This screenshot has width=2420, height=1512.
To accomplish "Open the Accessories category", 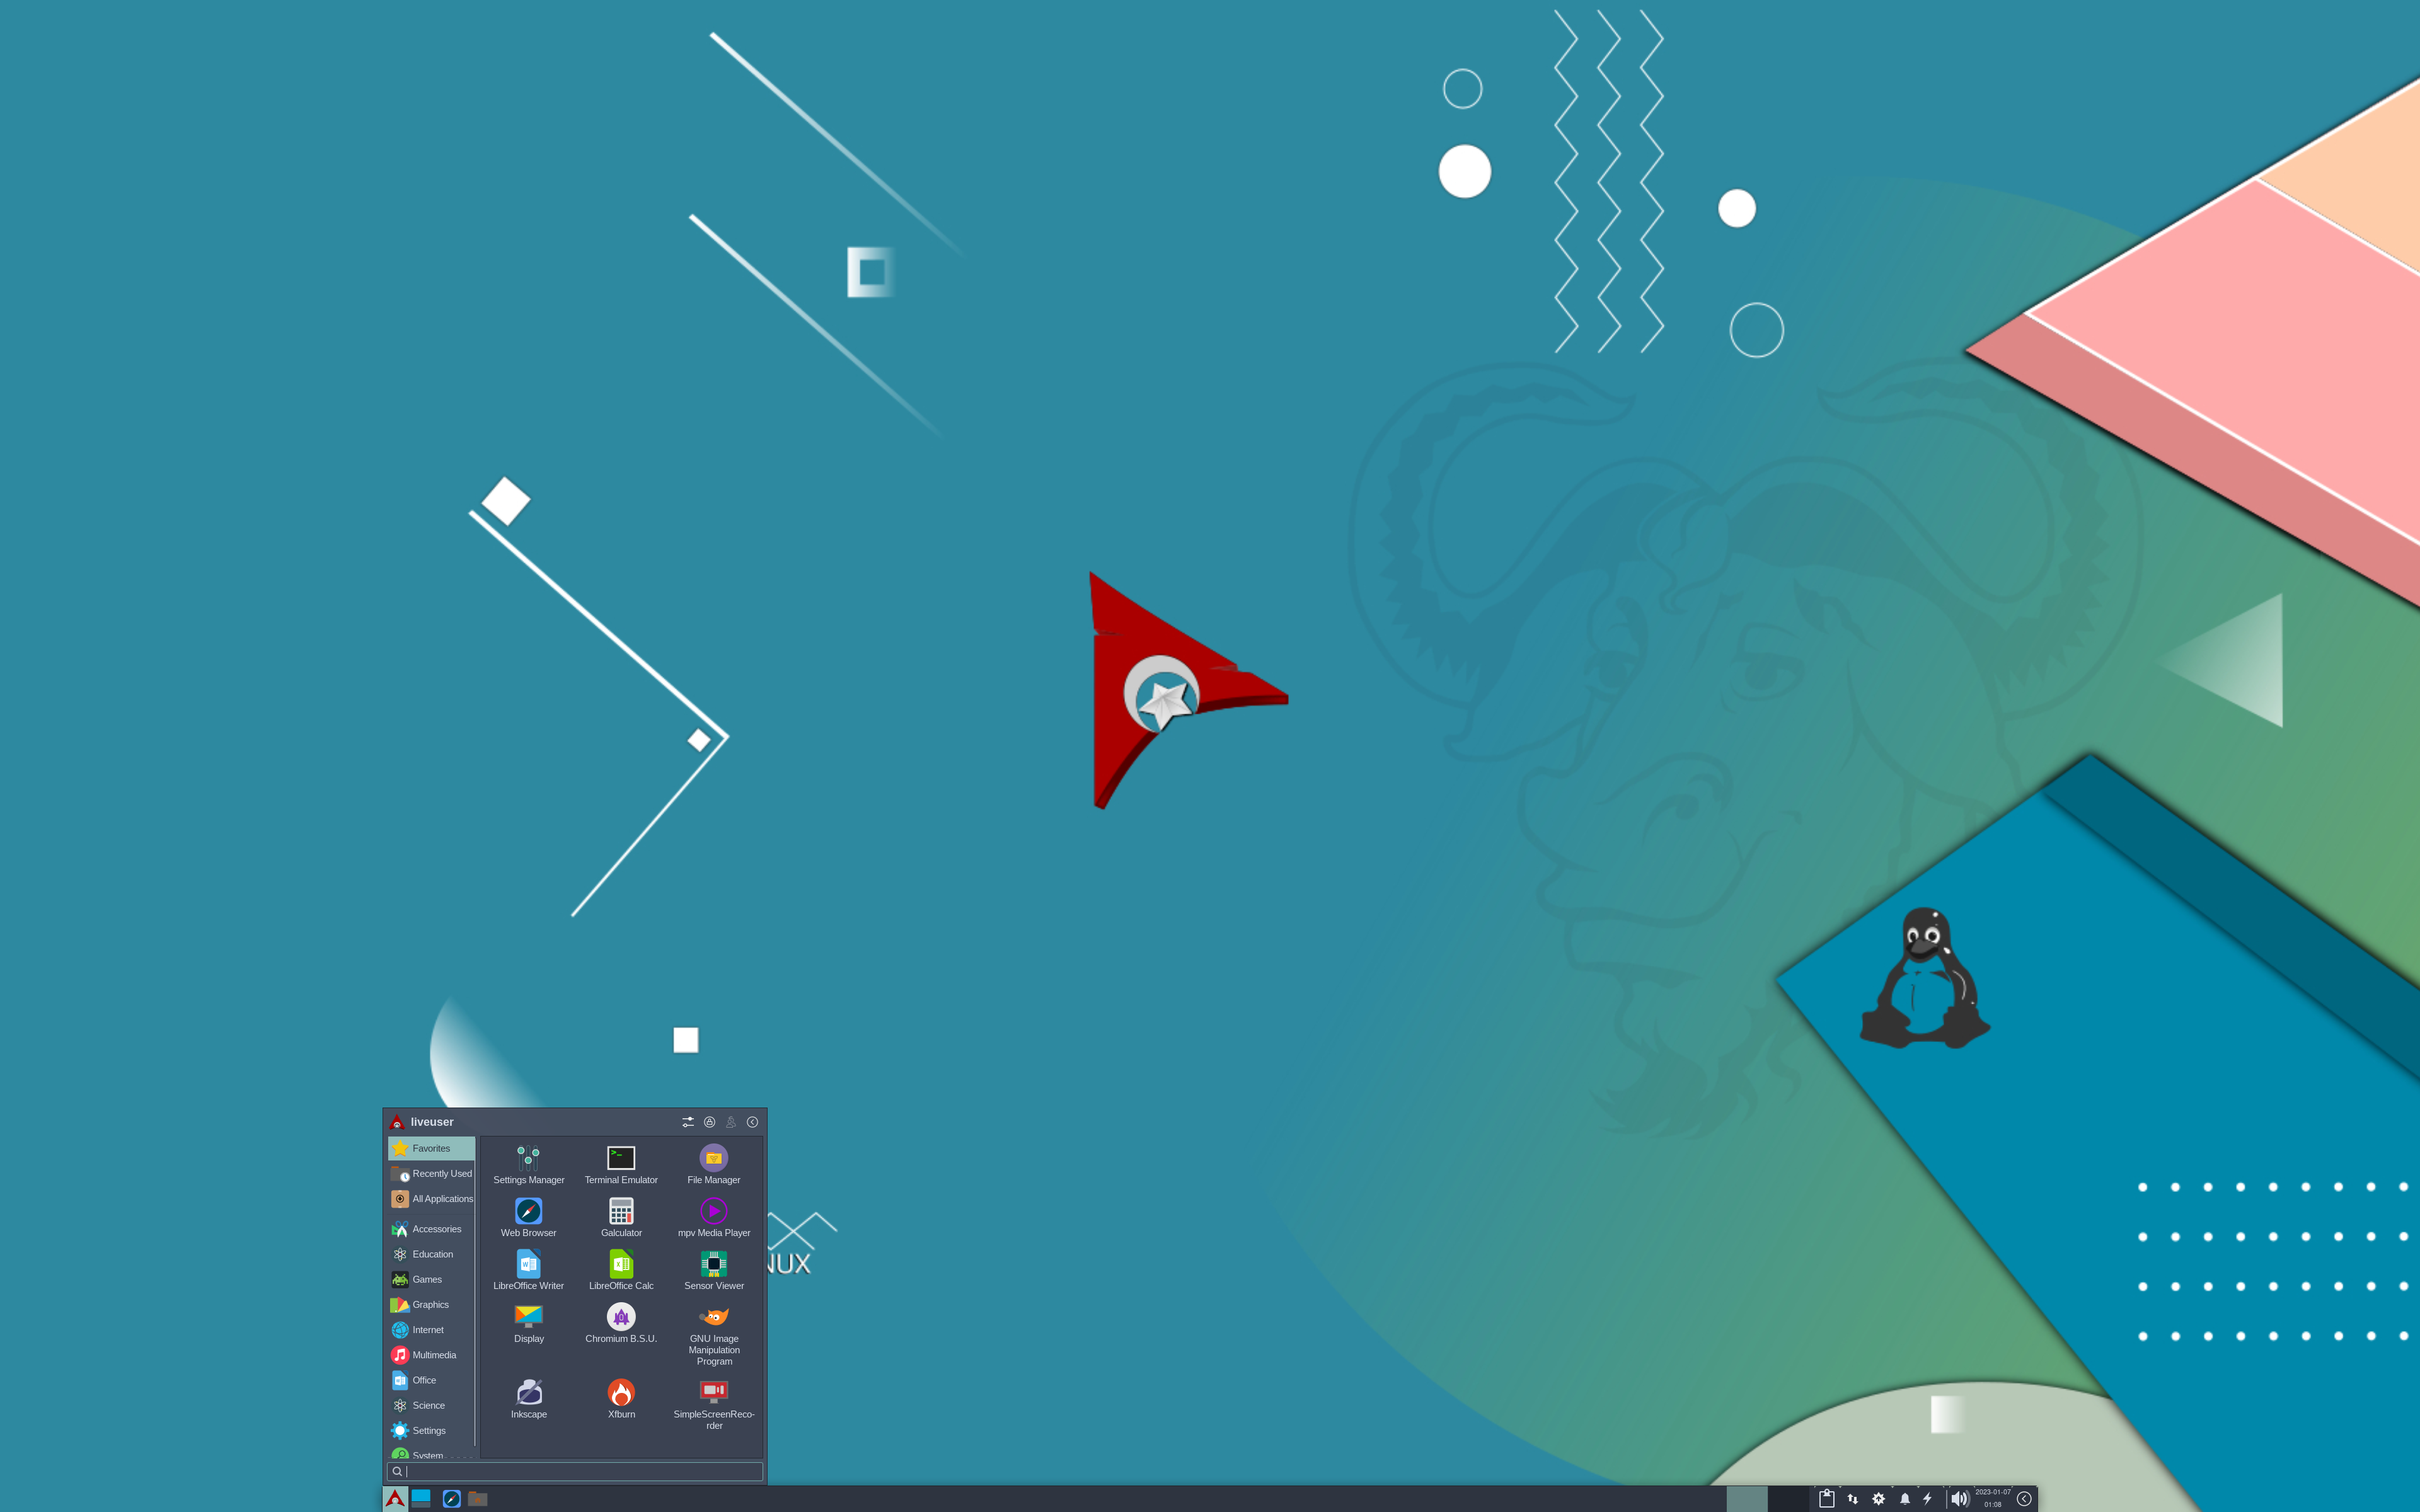I will point(431,1229).
